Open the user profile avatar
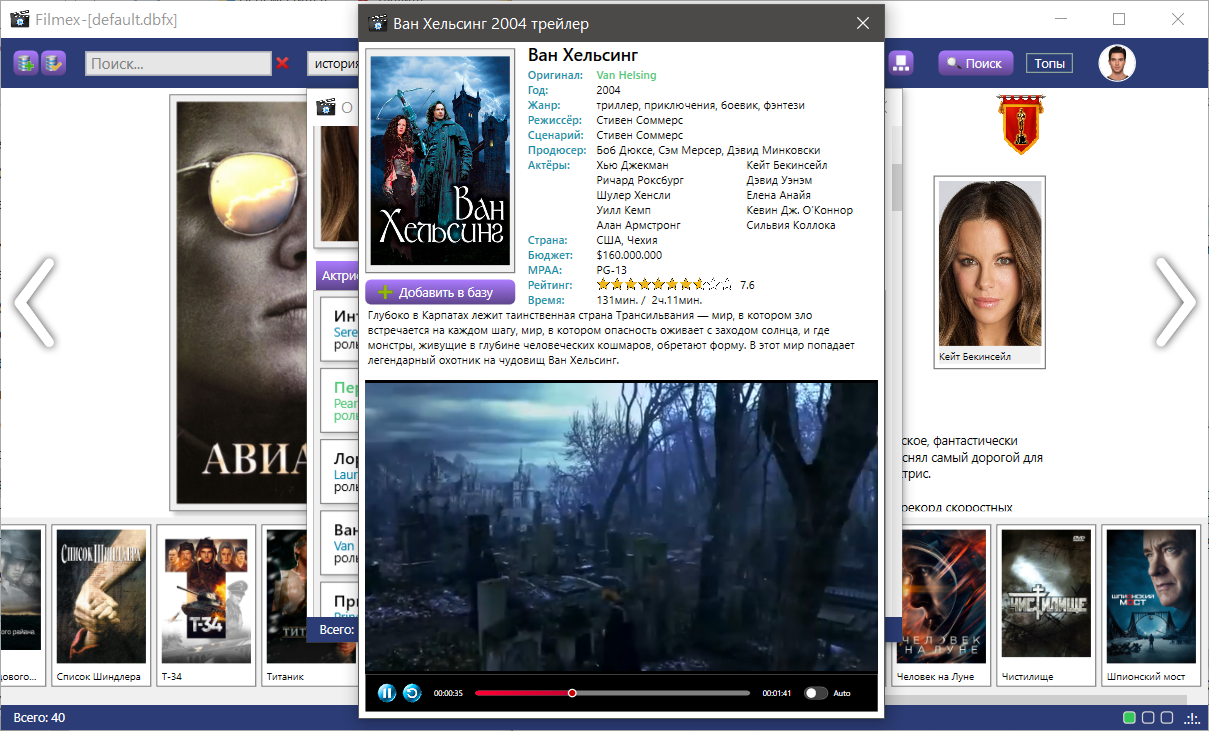Image resolution: width=1209 pixels, height=731 pixels. click(x=1117, y=63)
